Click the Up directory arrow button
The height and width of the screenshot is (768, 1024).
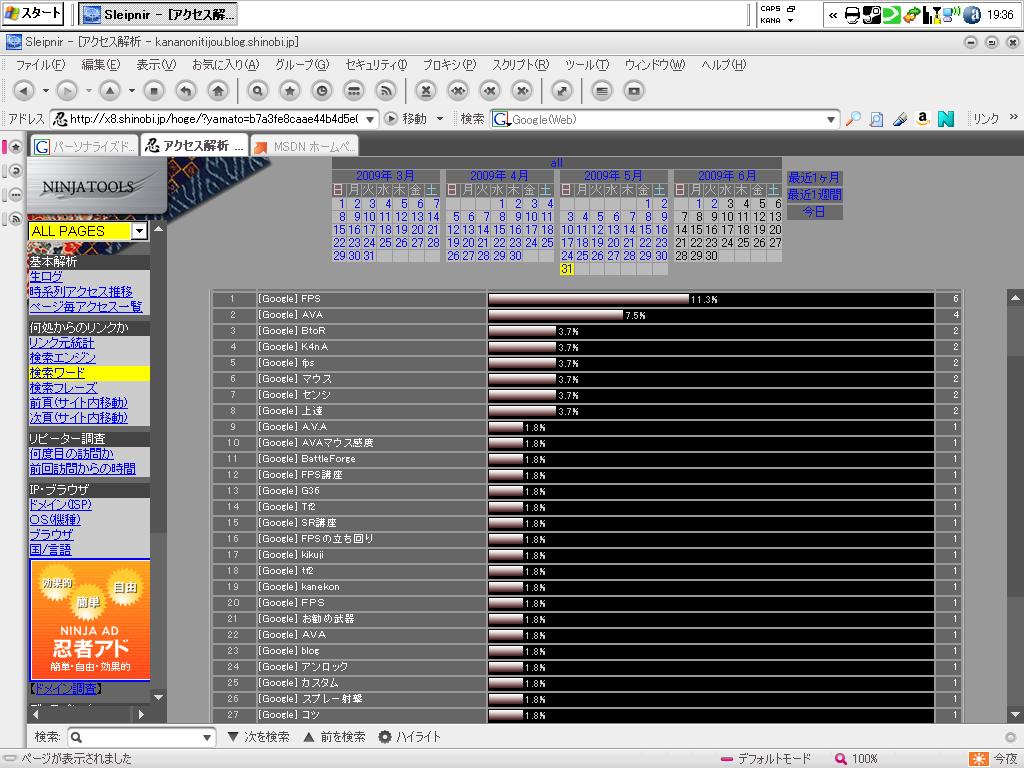(110, 91)
